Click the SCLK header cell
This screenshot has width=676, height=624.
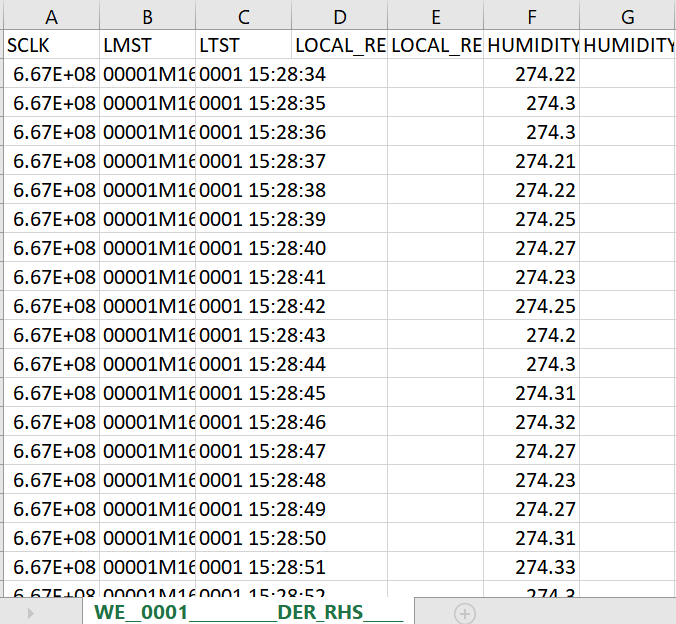coord(52,45)
